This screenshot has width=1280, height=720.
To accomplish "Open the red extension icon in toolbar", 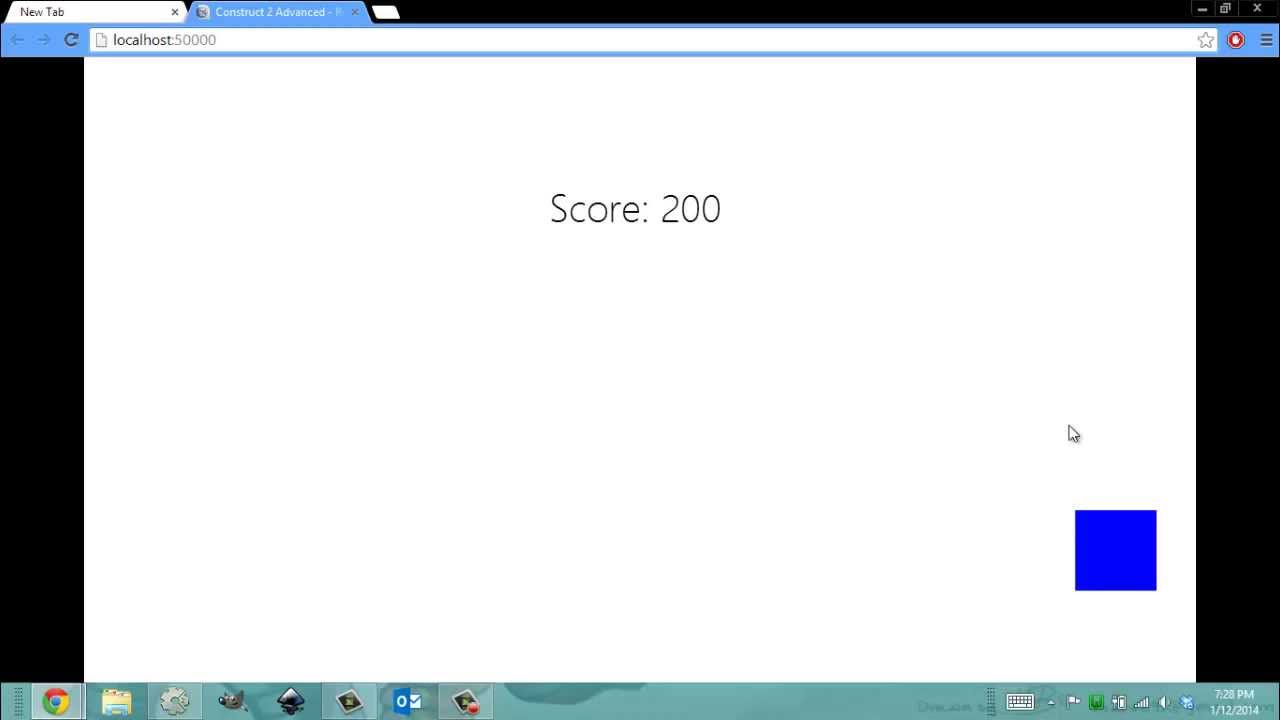I will tap(1236, 40).
